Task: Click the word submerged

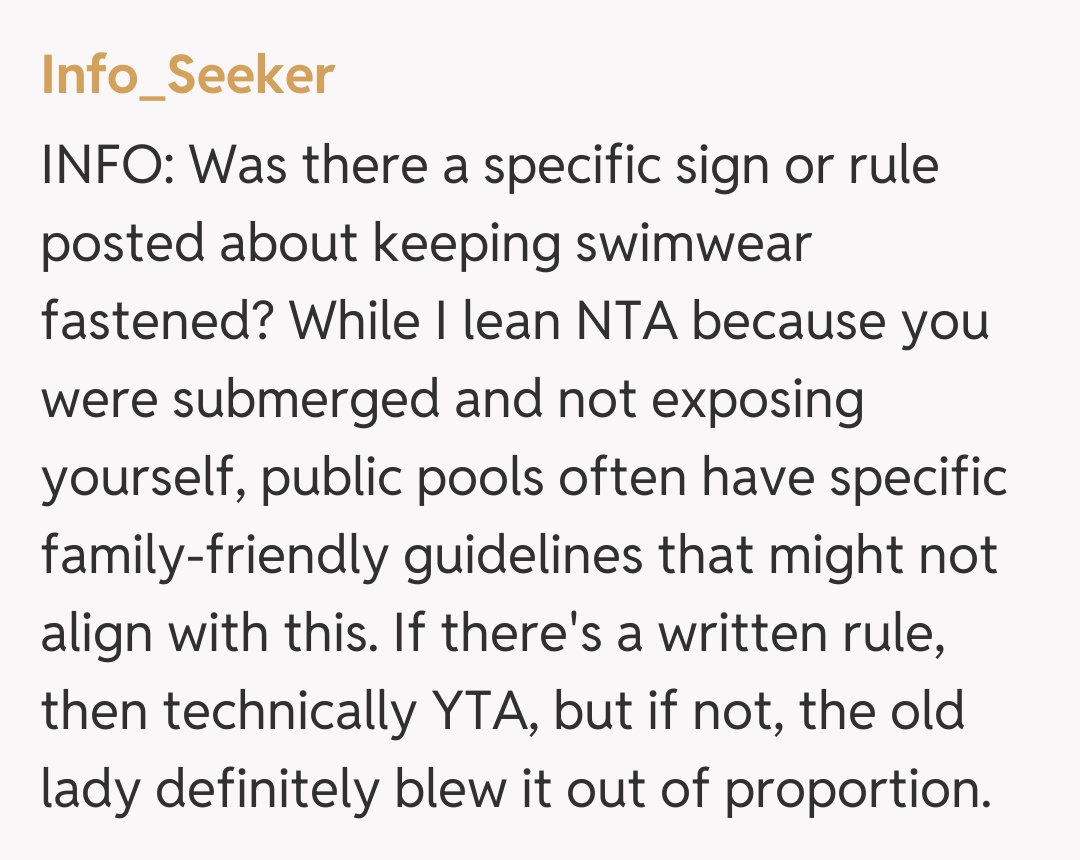Action: coord(305,400)
